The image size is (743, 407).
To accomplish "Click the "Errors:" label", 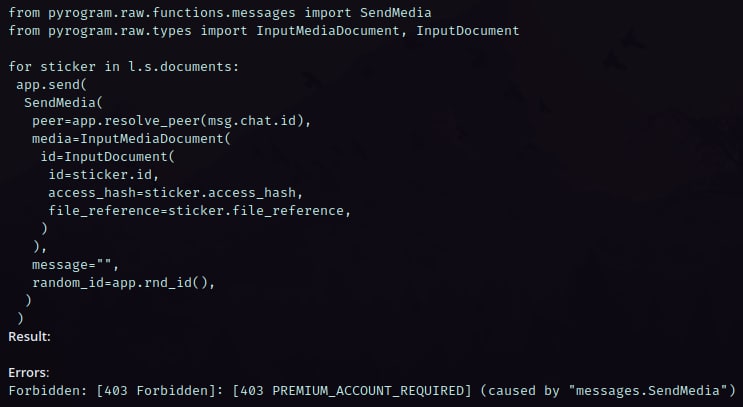I will (x=30, y=373).
